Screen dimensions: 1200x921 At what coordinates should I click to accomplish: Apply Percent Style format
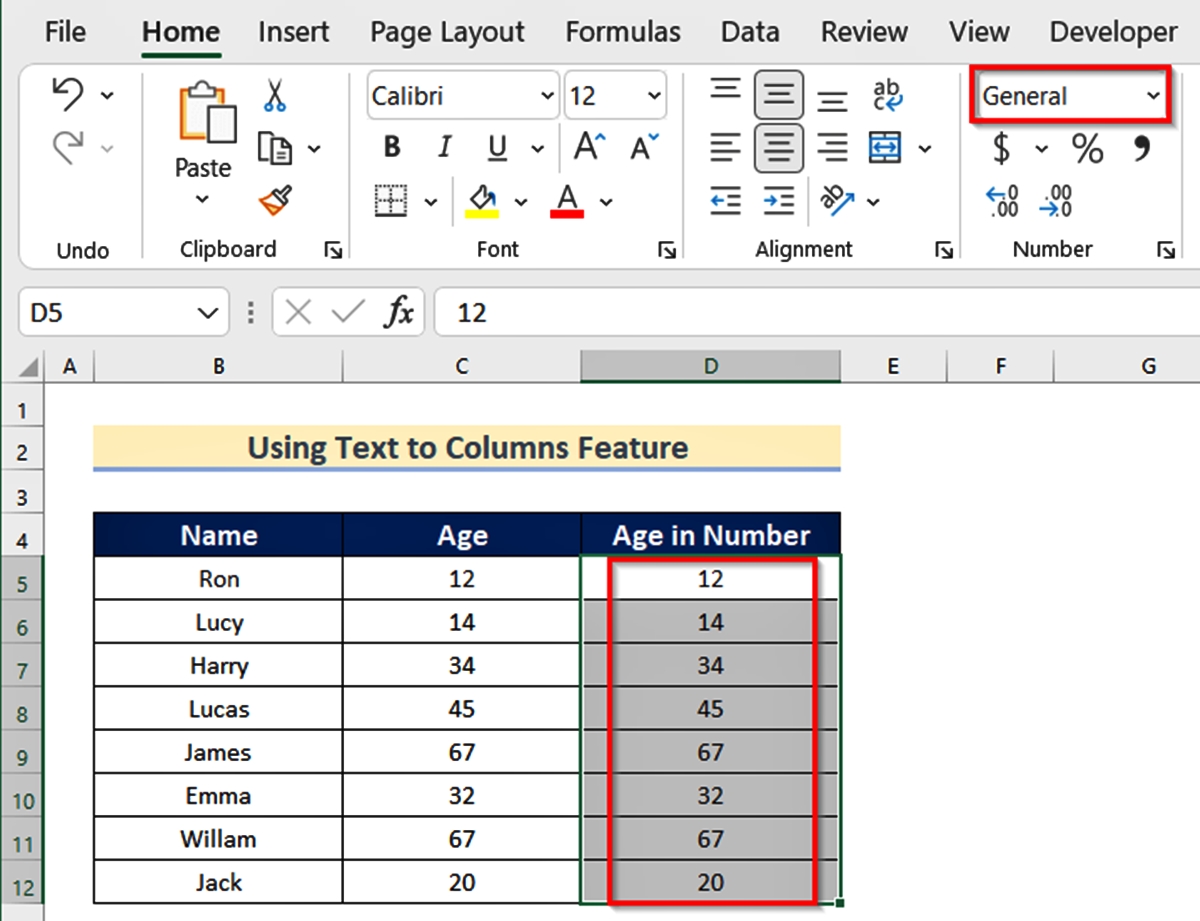(x=1087, y=149)
